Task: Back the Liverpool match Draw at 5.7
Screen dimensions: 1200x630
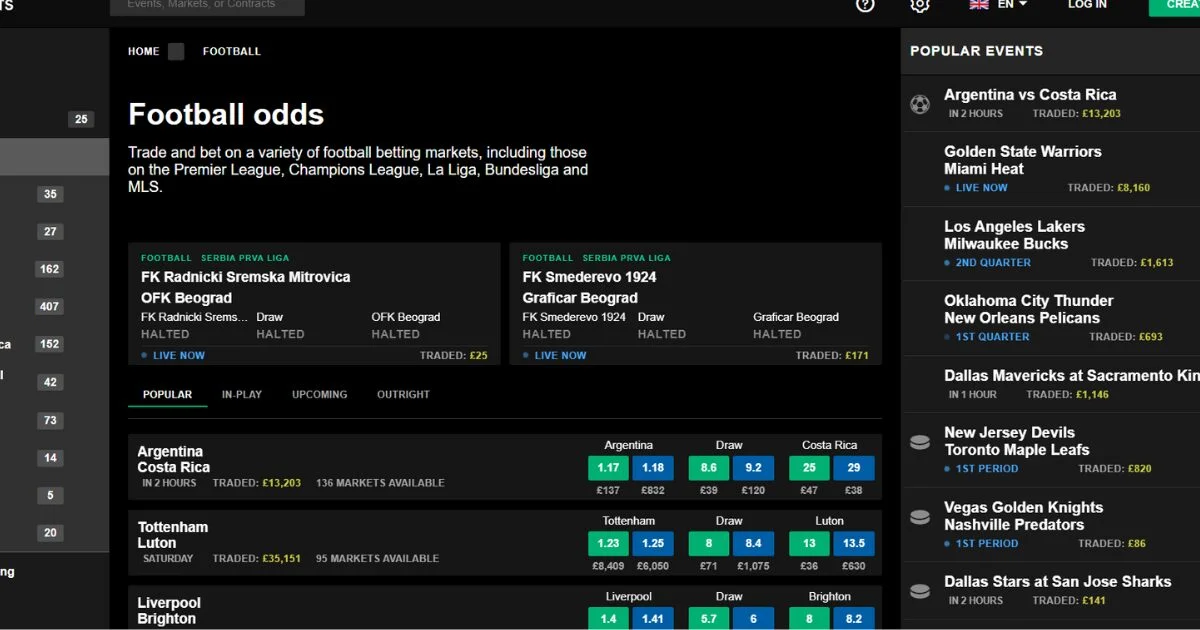Action: (x=709, y=619)
